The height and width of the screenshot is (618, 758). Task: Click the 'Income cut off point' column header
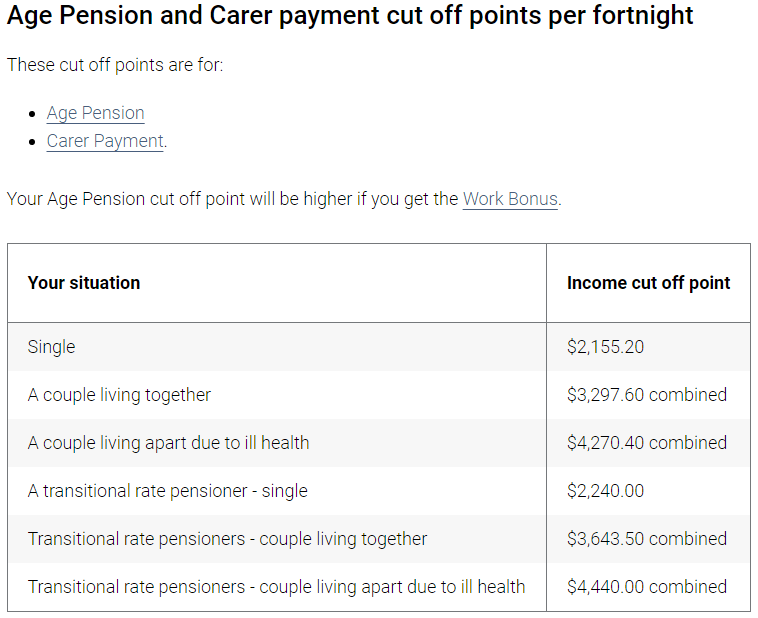point(648,283)
